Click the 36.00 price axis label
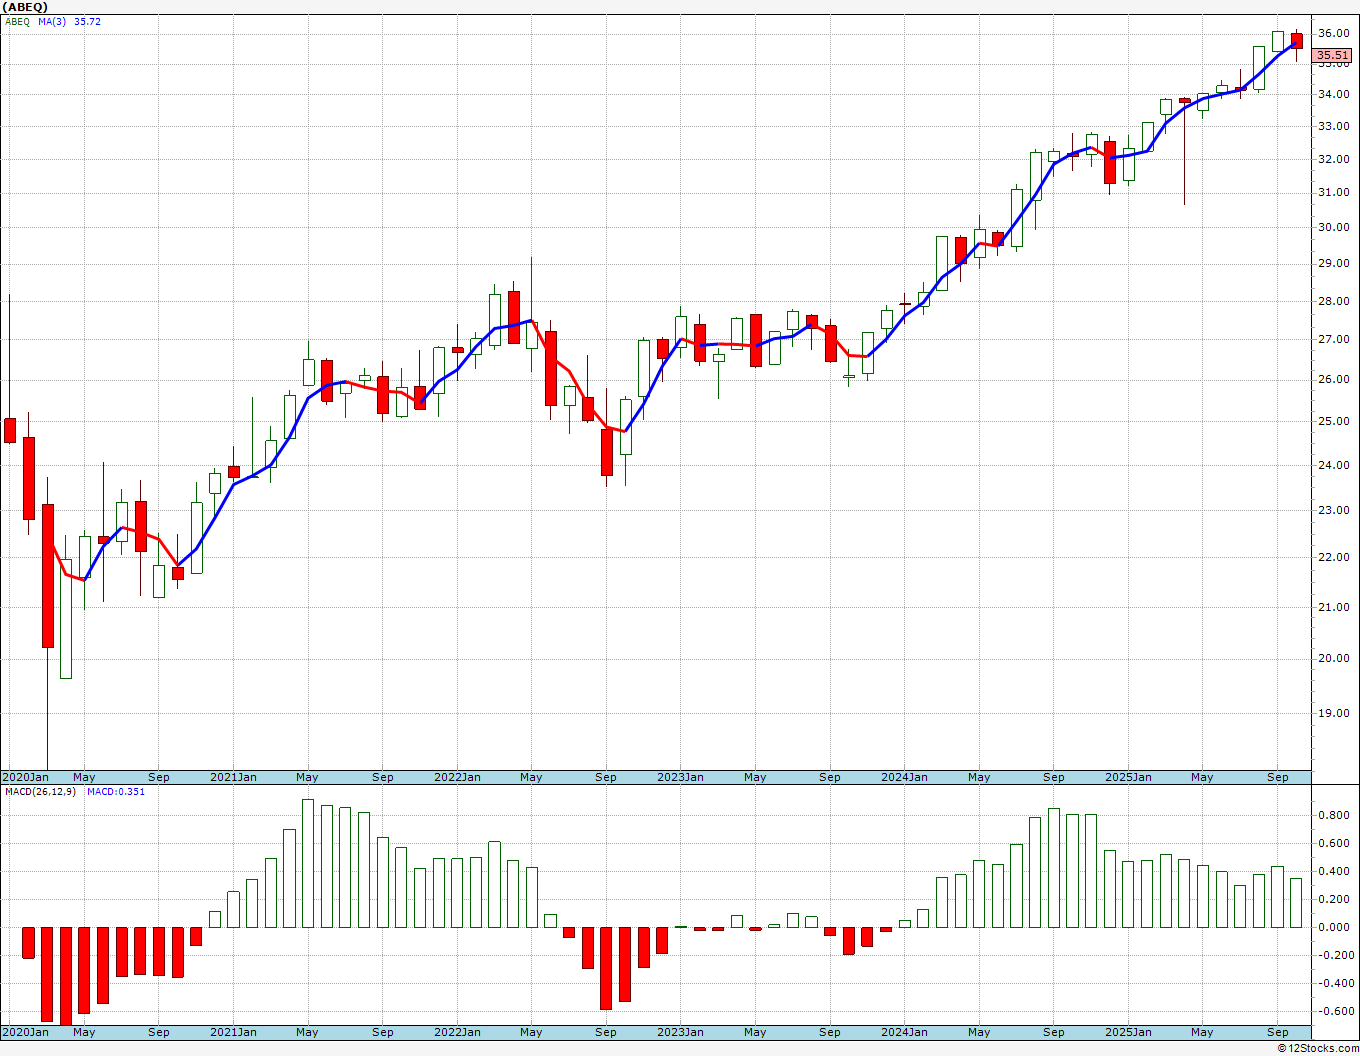 click(x=1333, y=33)
